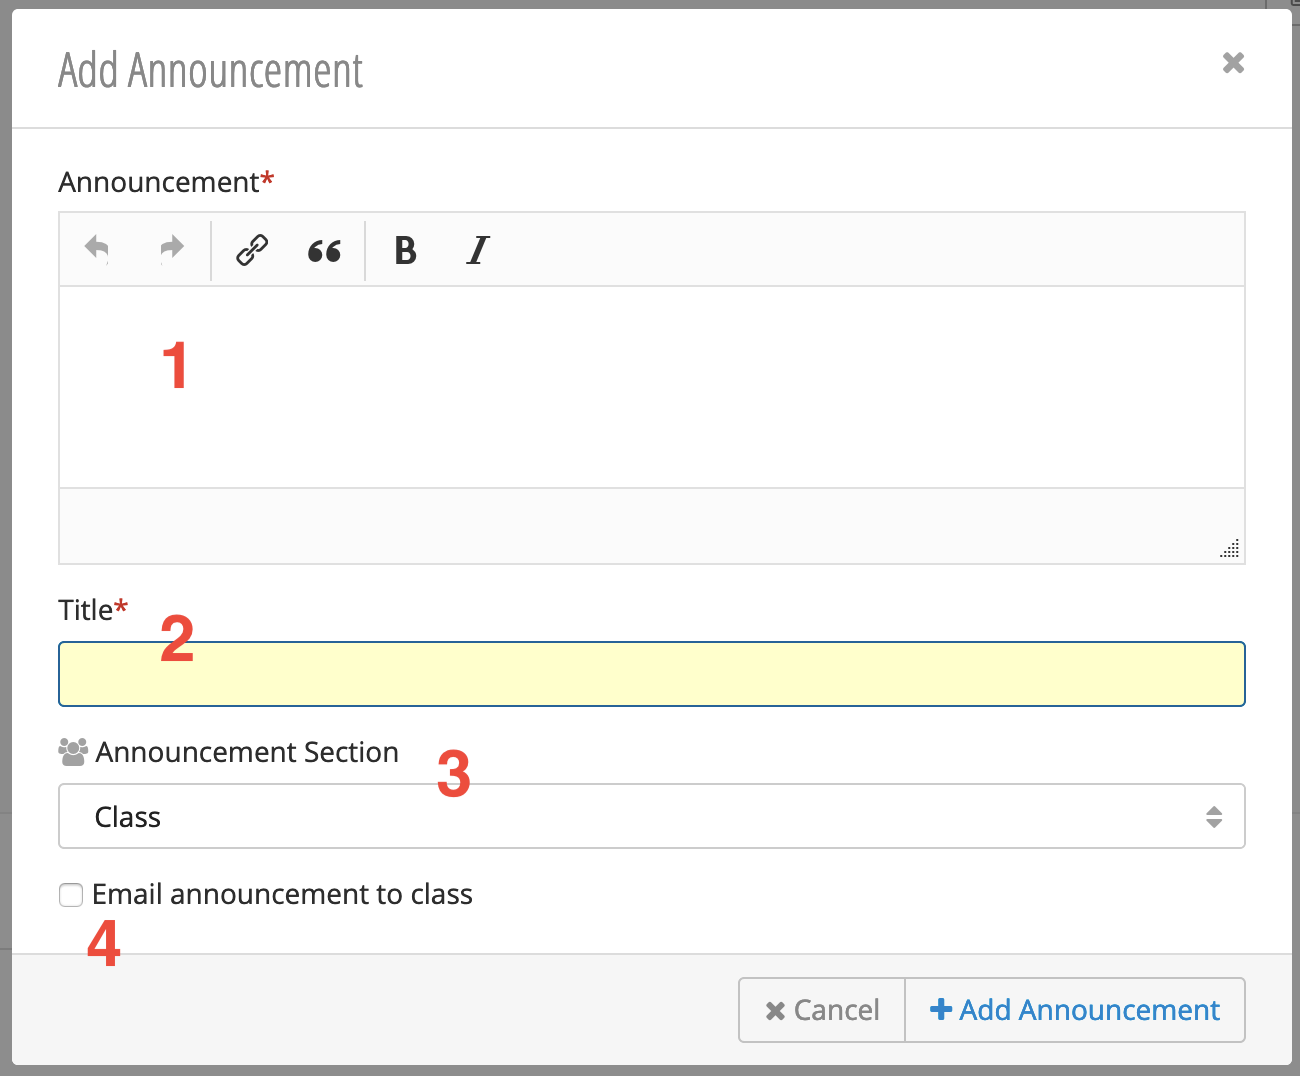Insert a hyperlink with the link icon
Screen dimensions: 1300x1076
point(252,249)
